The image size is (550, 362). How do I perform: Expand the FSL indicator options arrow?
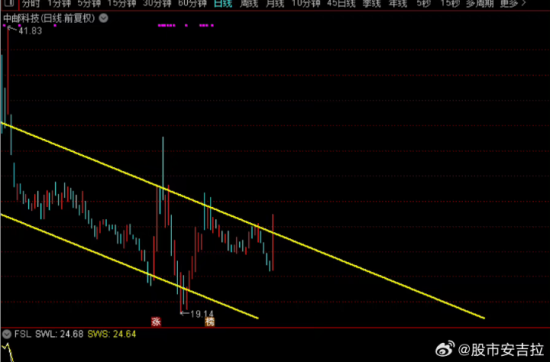point(7,334)
